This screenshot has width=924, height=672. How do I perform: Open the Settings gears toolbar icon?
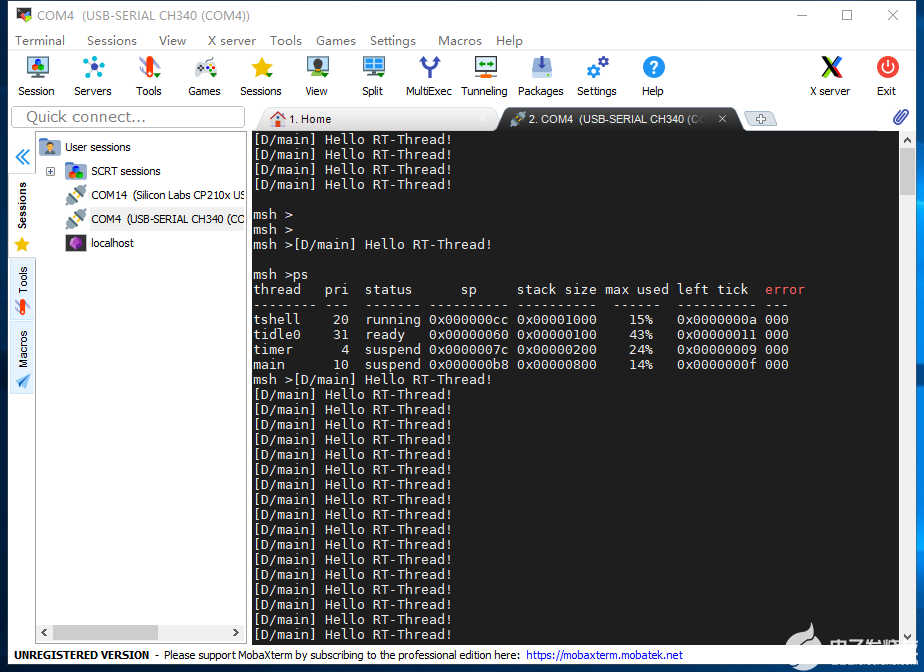[596, 76]
